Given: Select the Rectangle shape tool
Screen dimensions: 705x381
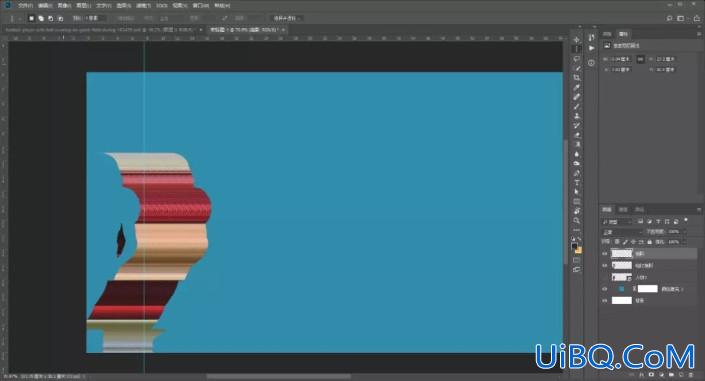Looking at the screenshot, I should 577,201.
